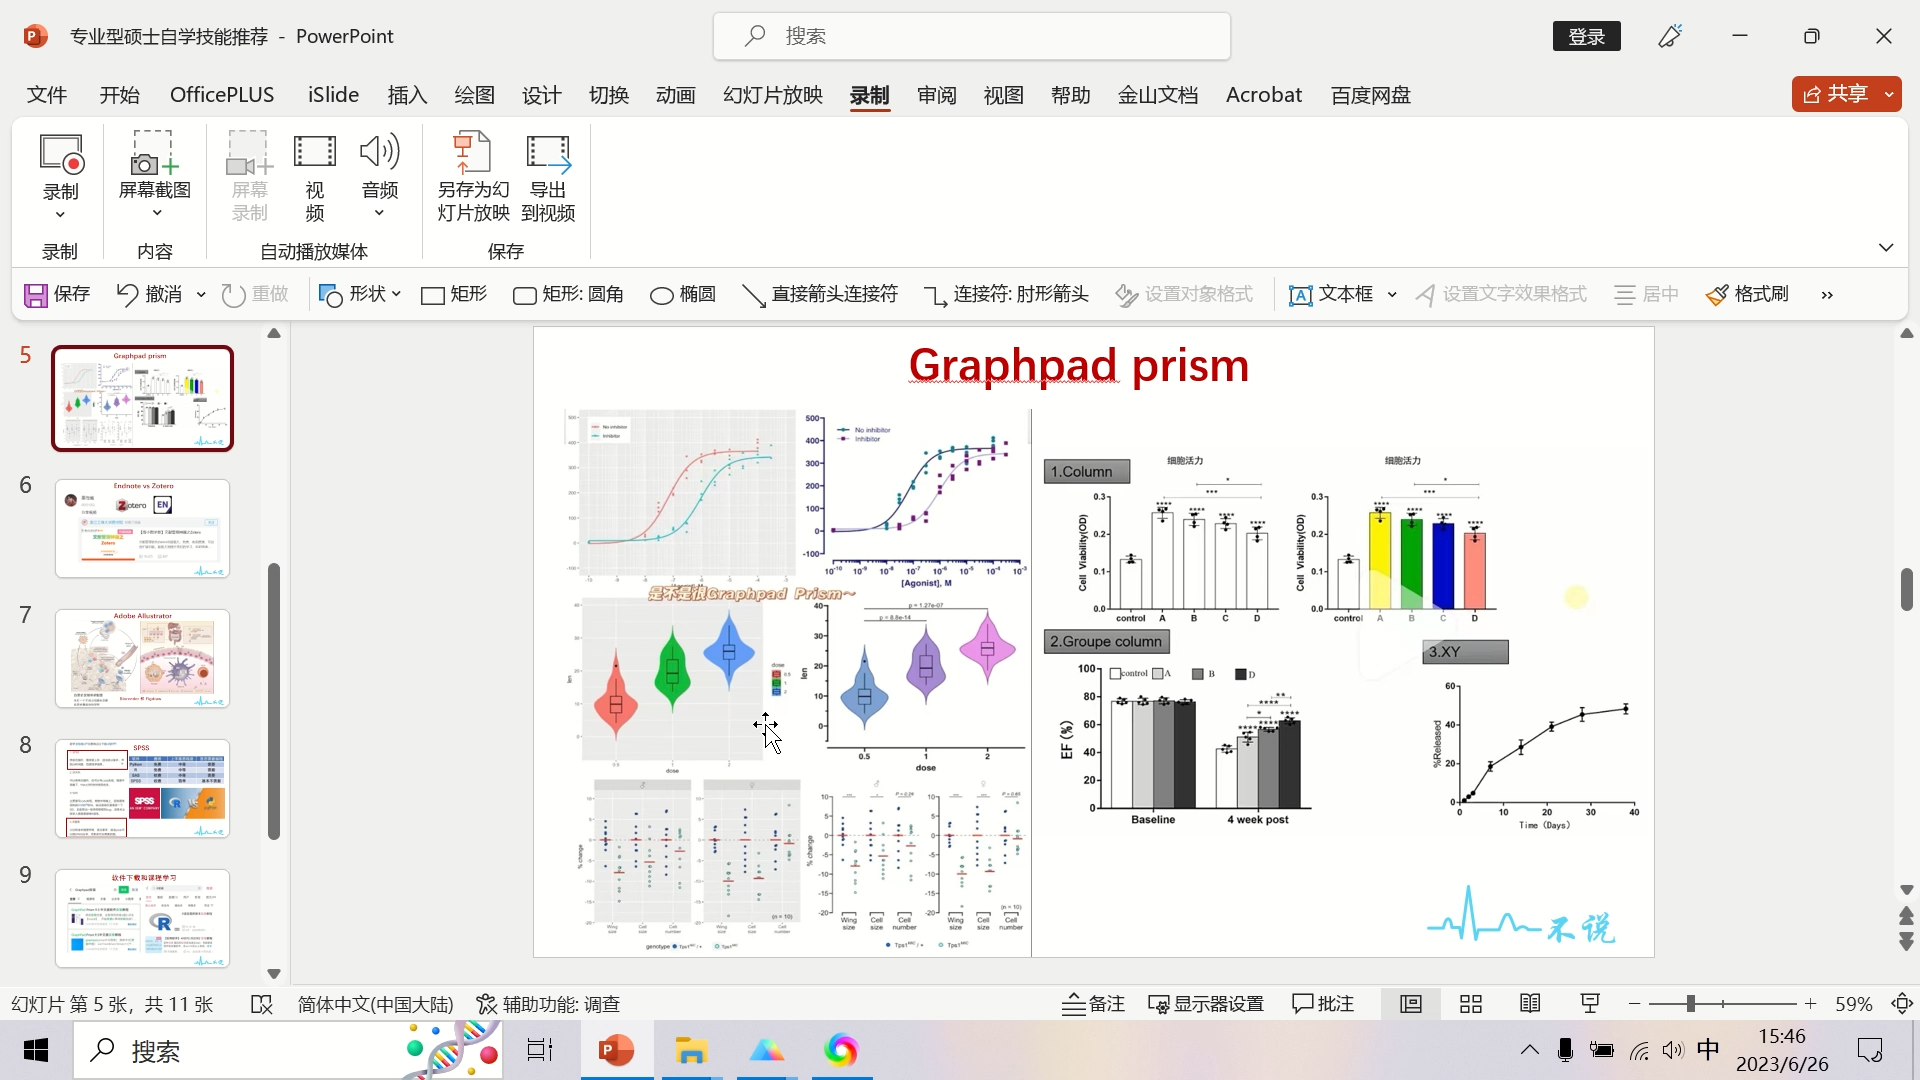Switch to normal view

coord(1411,1004)
